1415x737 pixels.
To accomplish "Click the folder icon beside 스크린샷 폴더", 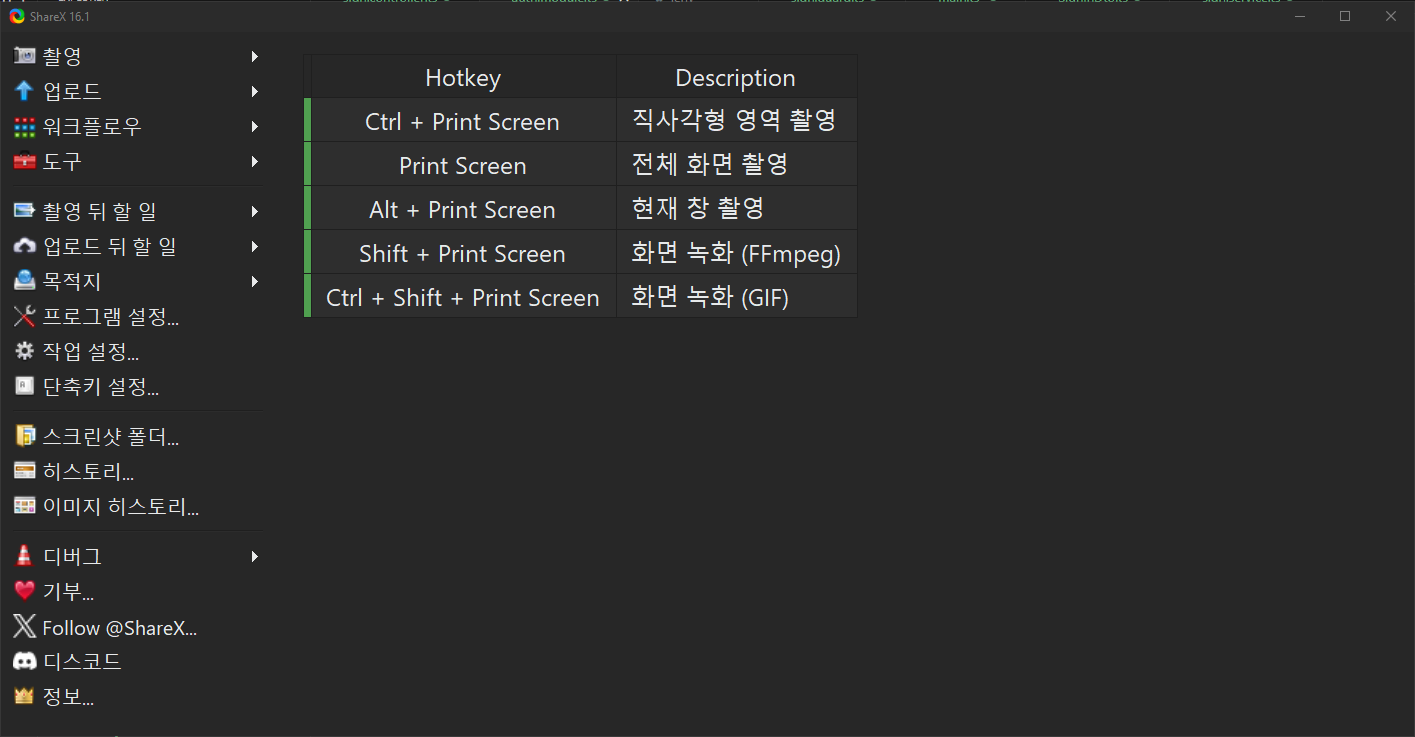I will pos(25,437).
